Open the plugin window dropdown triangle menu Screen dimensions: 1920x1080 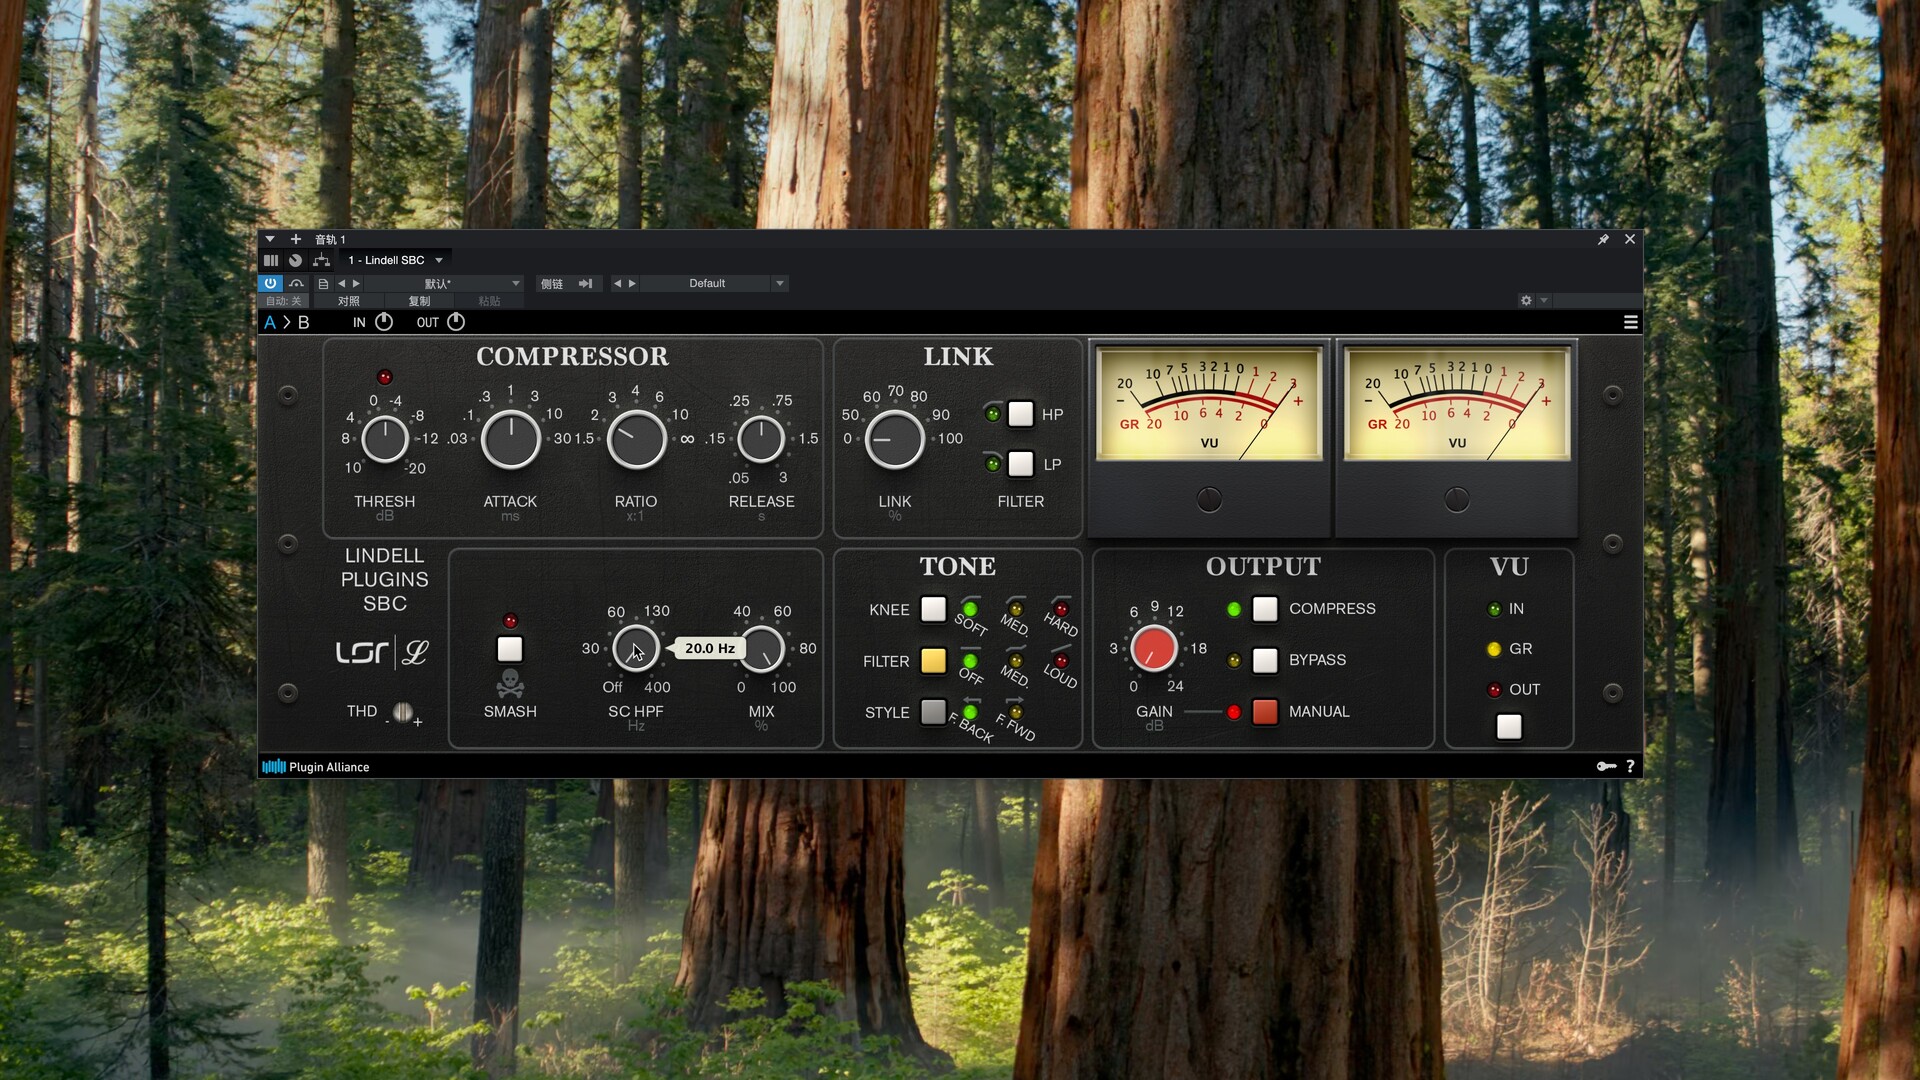269,239
